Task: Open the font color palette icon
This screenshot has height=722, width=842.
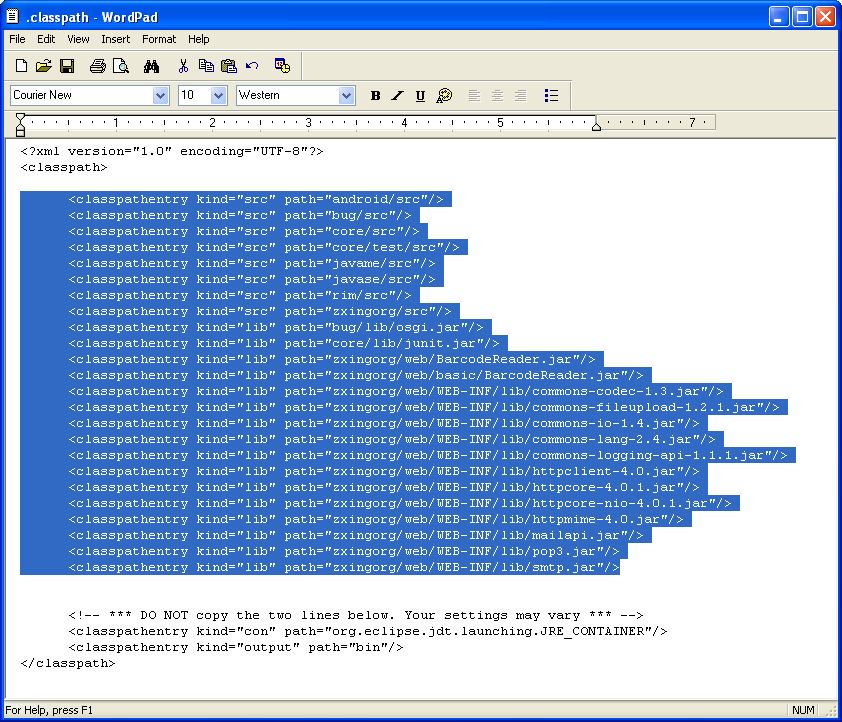Action: pos(444,96)
